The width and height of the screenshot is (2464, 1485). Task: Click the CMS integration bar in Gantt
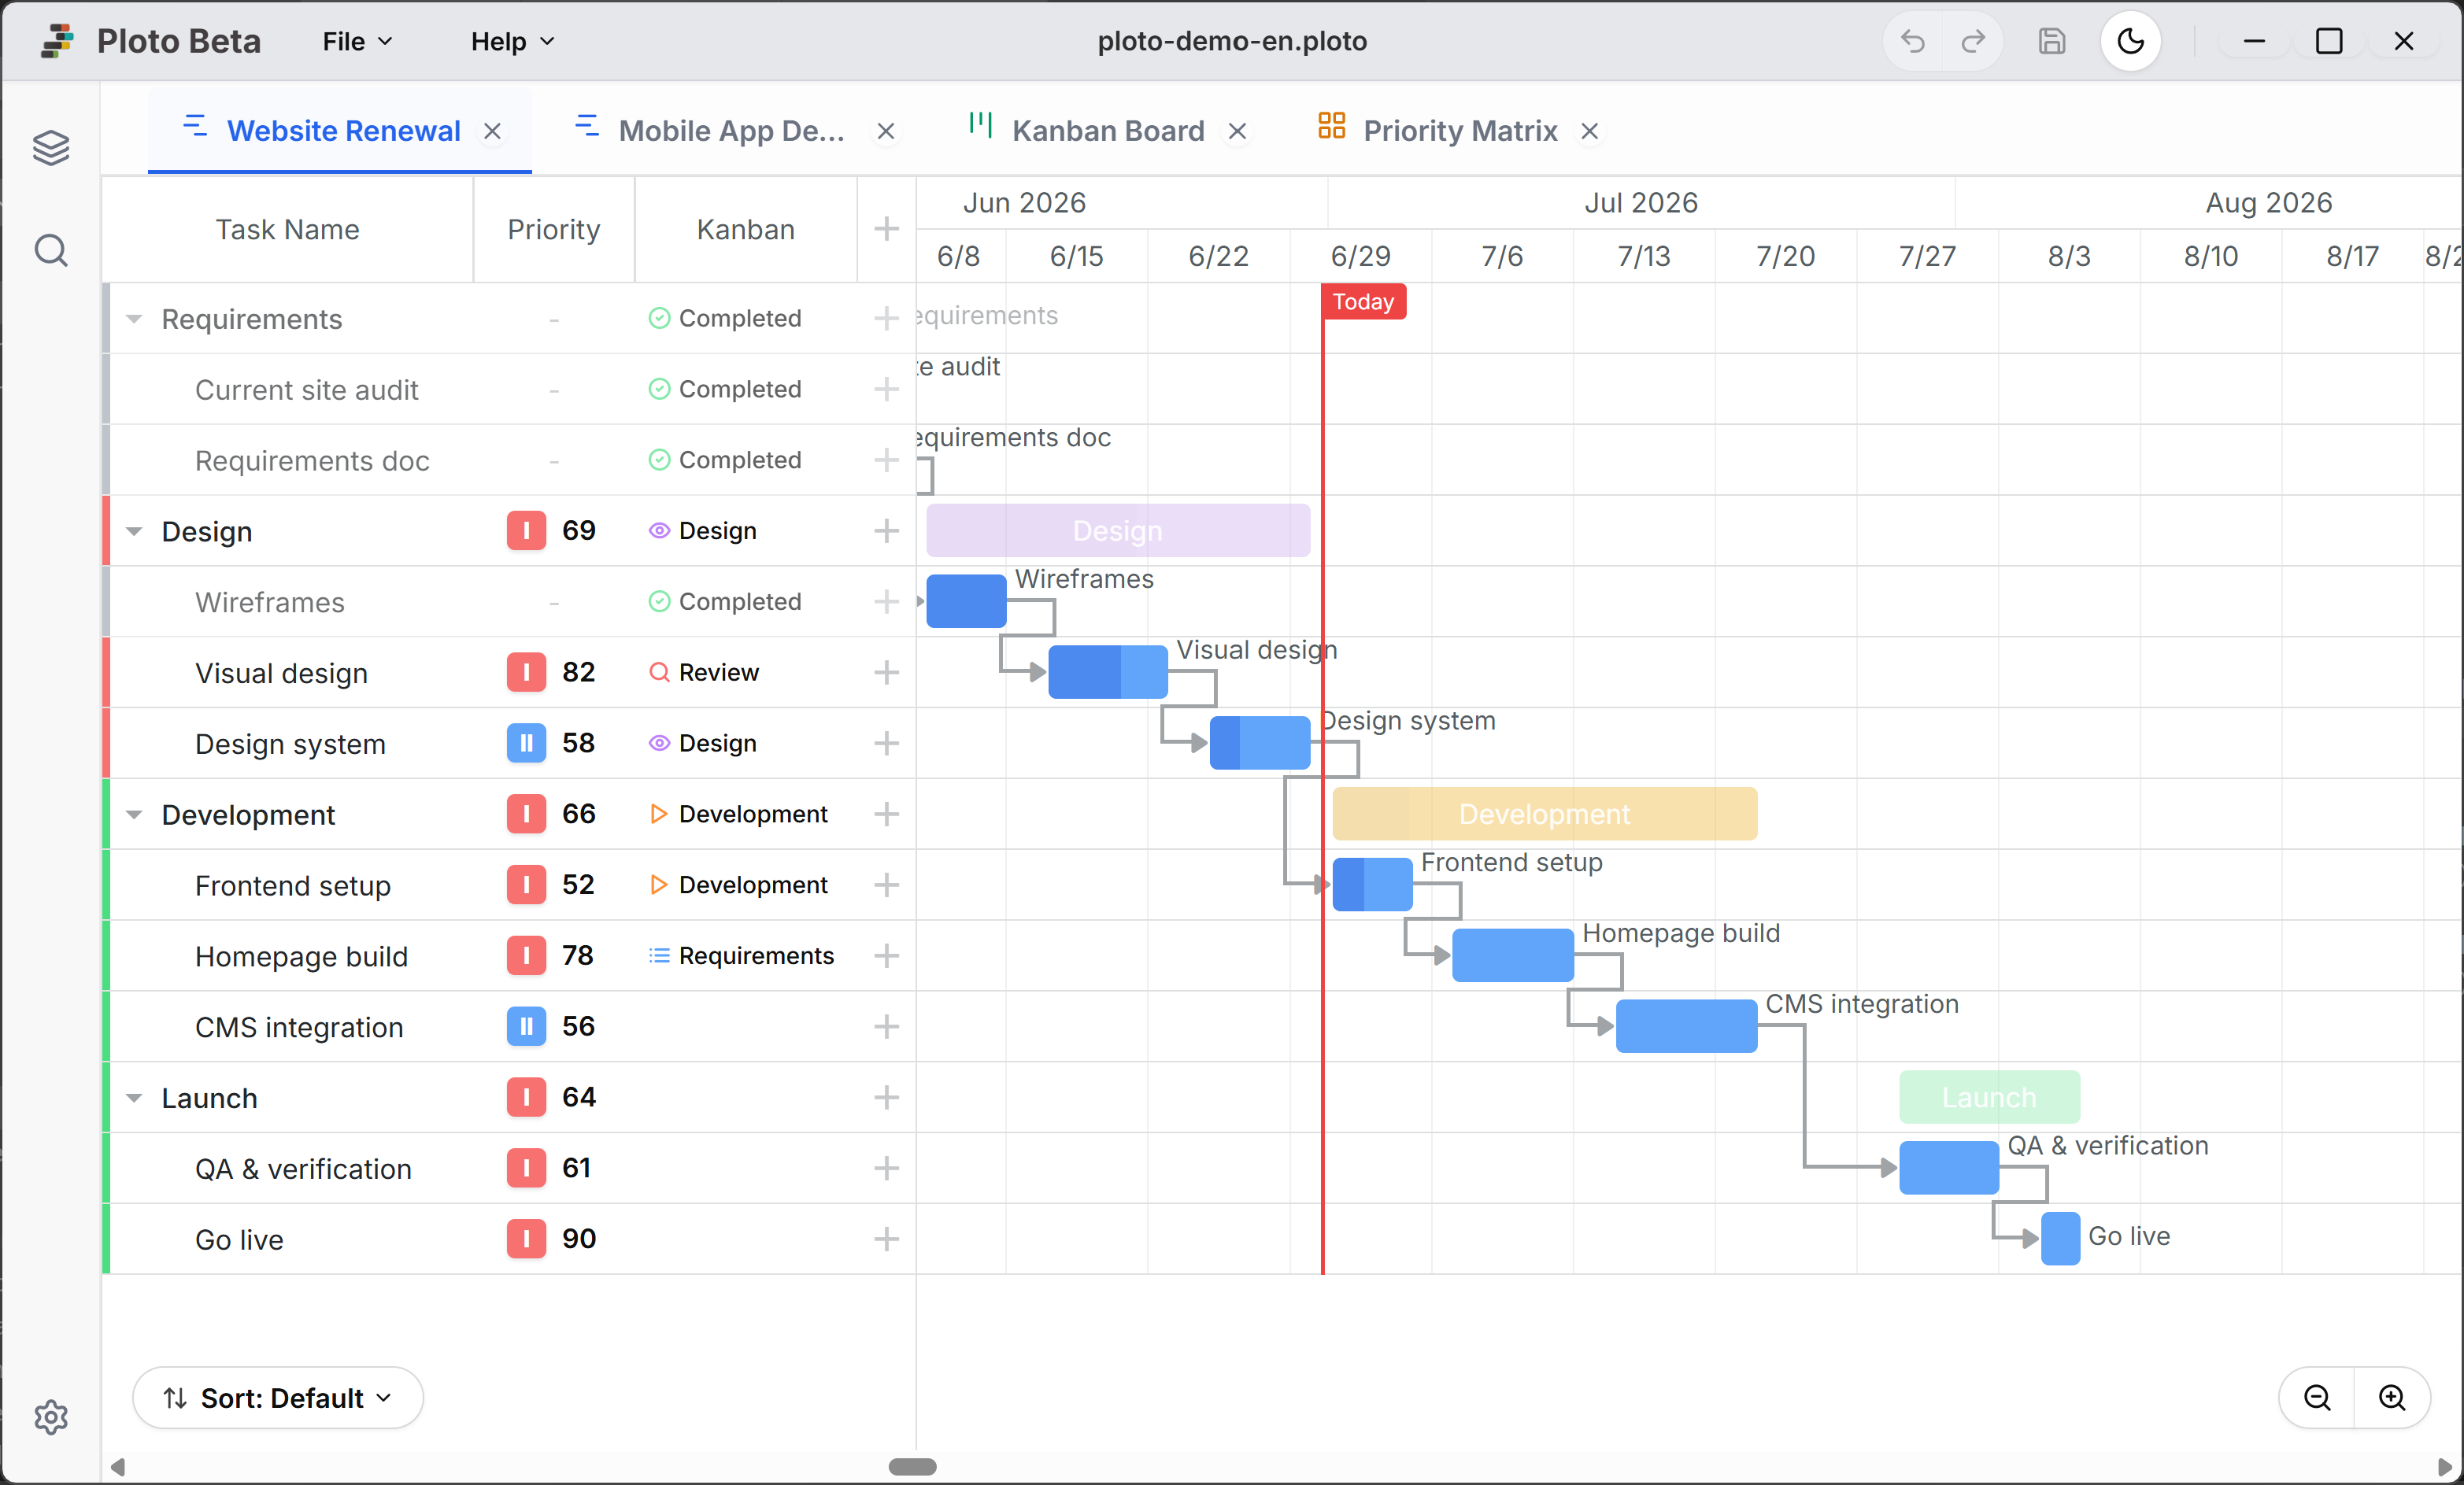[x=1686, y=1026]
